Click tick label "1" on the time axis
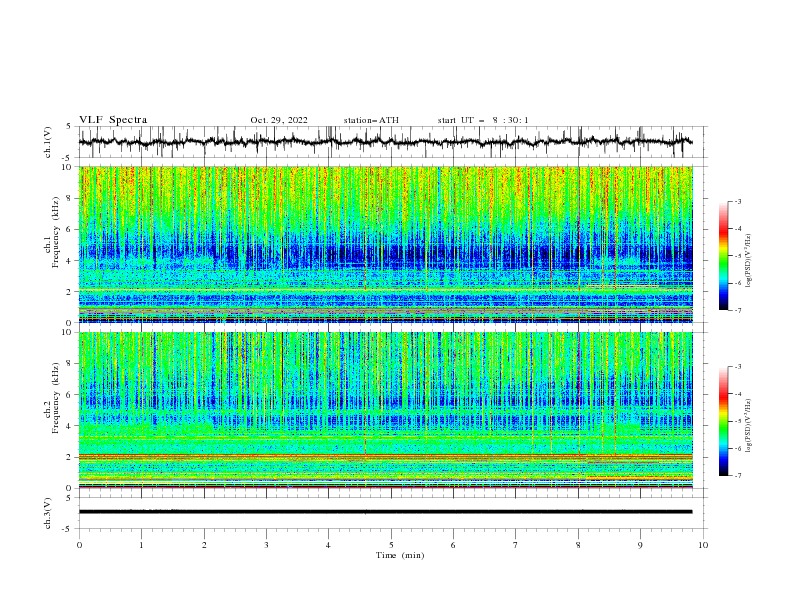The image size is (792, 612). coord(141,545)
